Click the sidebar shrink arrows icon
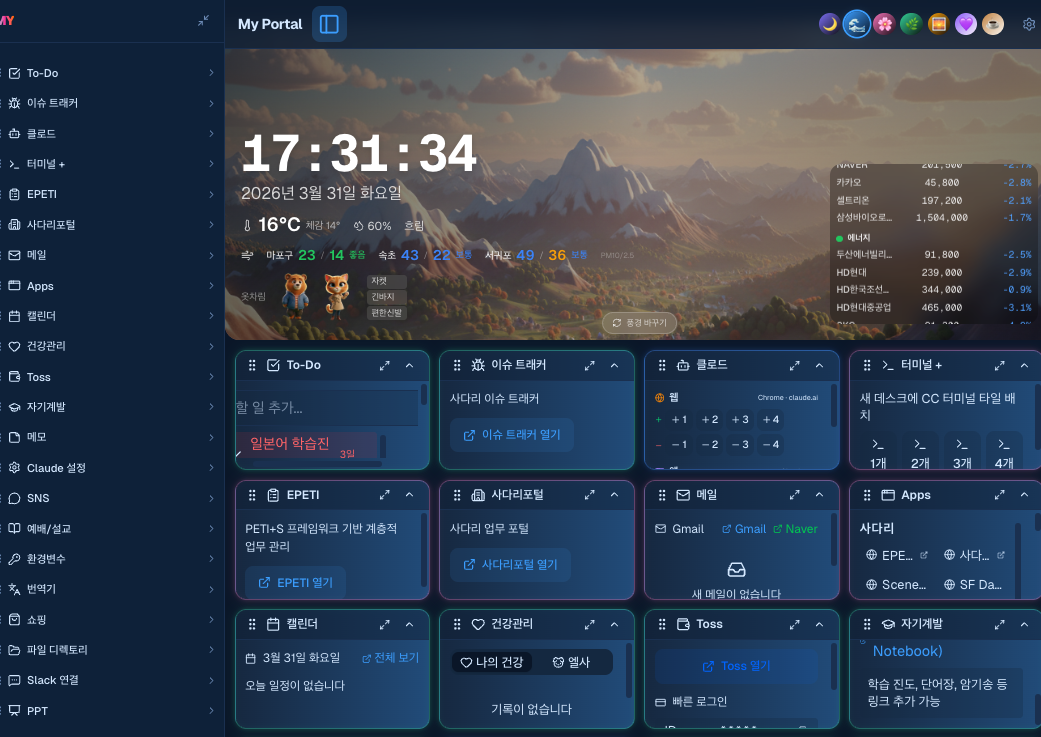 coord(204,20)
